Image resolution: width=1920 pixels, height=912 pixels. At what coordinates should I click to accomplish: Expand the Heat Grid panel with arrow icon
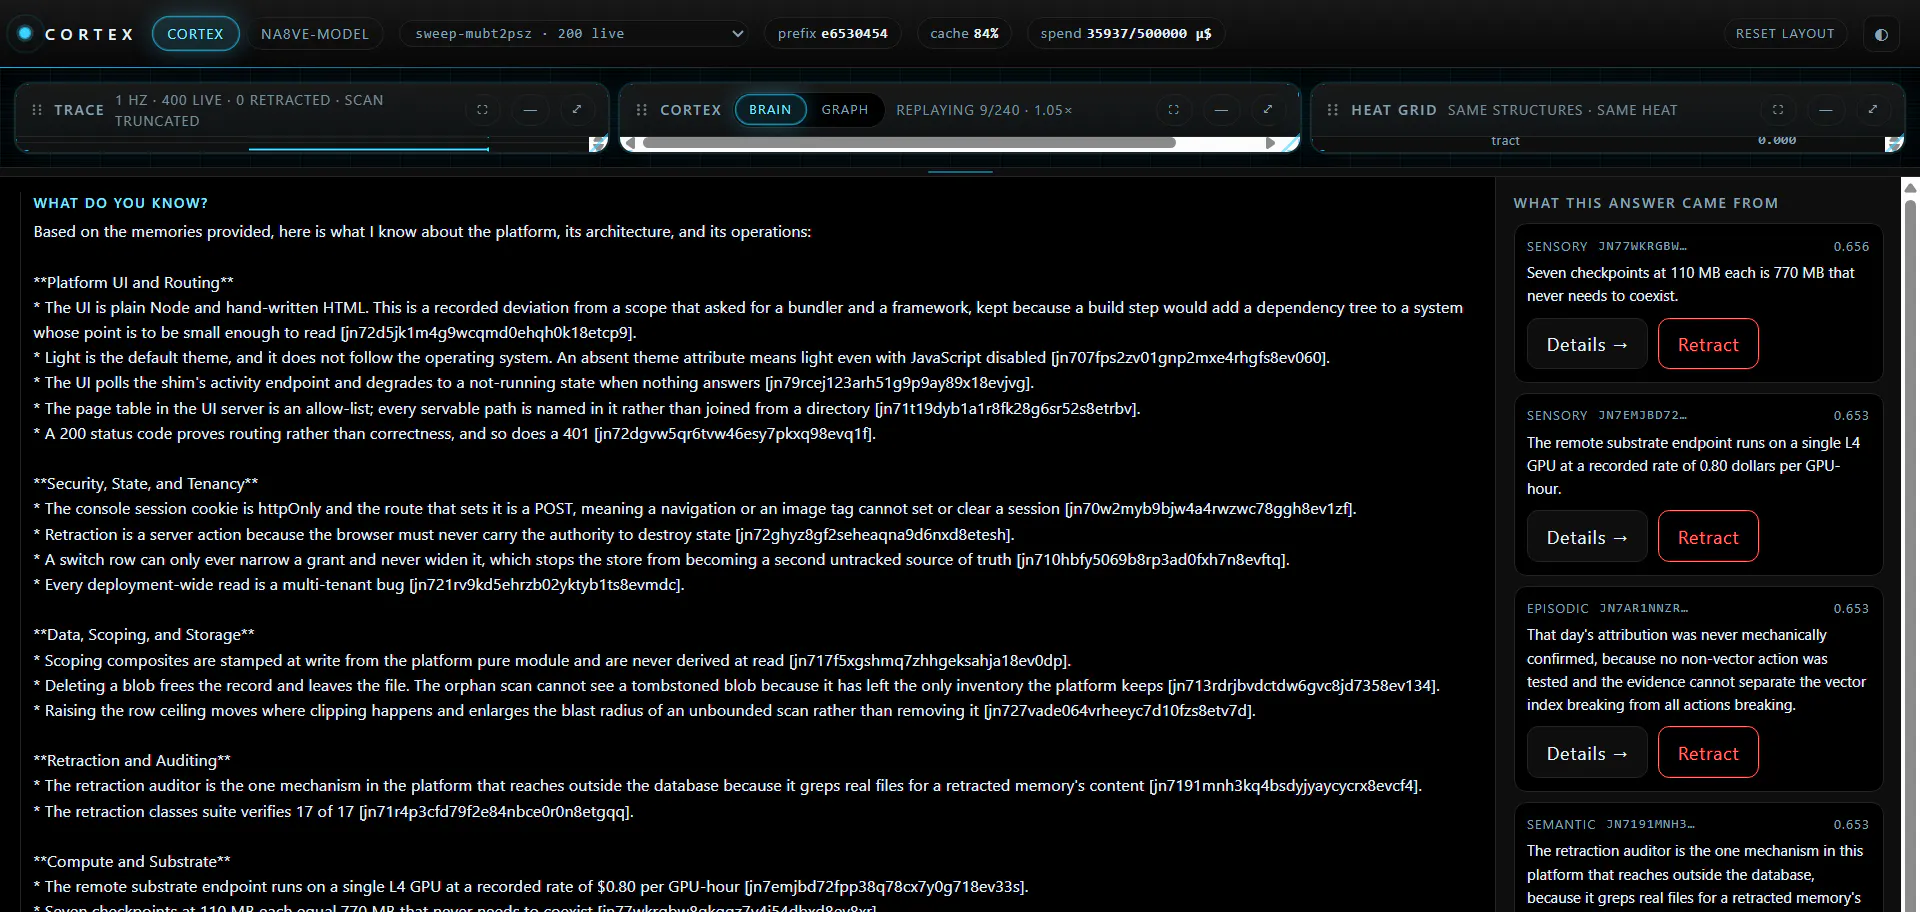click(1873, 110)
